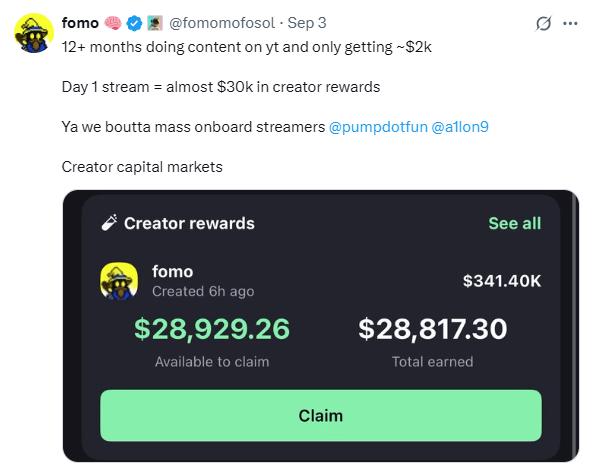The image size is (594, 467).
Task: Open fomo's wizard profile avatar
Action: pos(34,33)
